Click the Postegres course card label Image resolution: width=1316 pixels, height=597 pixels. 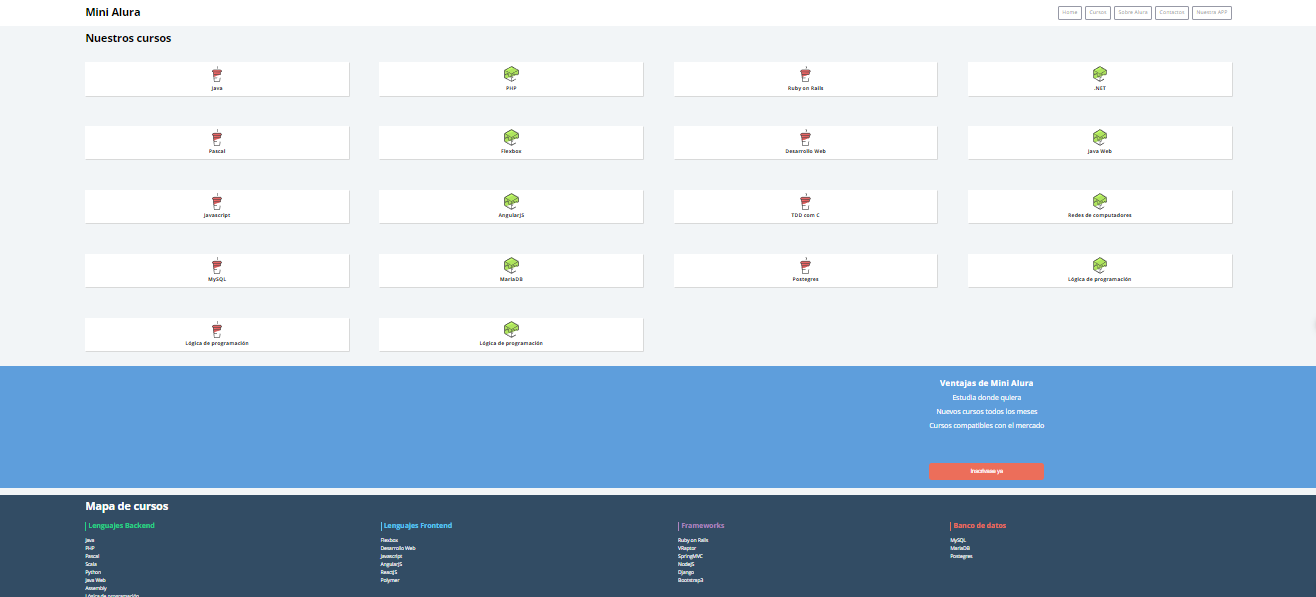click(805, 279)
